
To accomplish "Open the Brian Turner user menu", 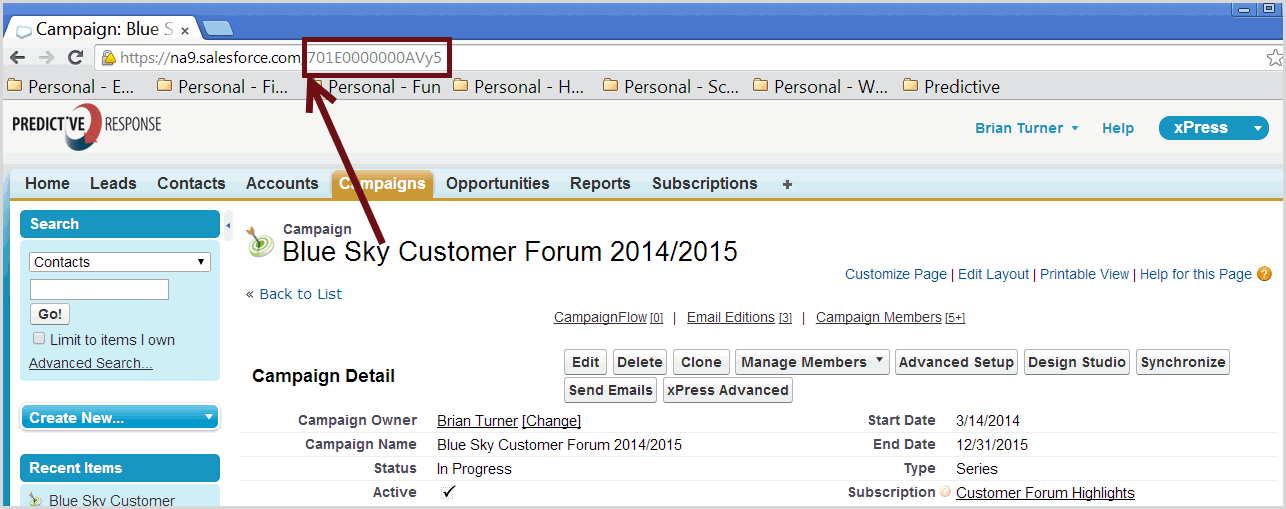I will [x=1026, y=128].
